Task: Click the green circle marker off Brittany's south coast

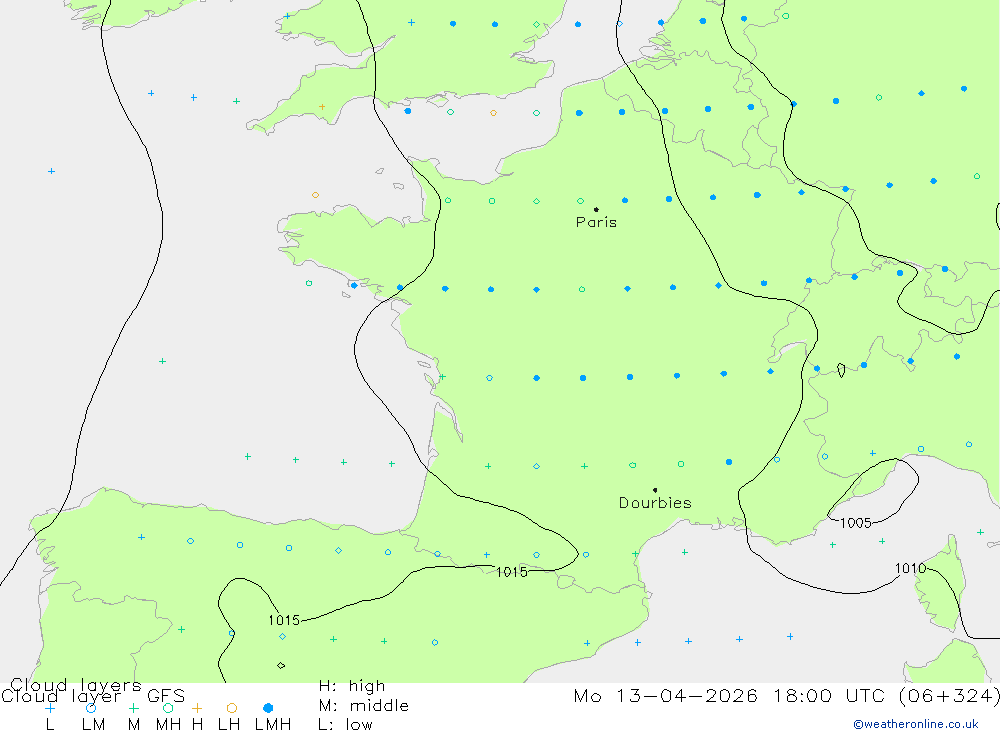Action: (x=309, y=283)
